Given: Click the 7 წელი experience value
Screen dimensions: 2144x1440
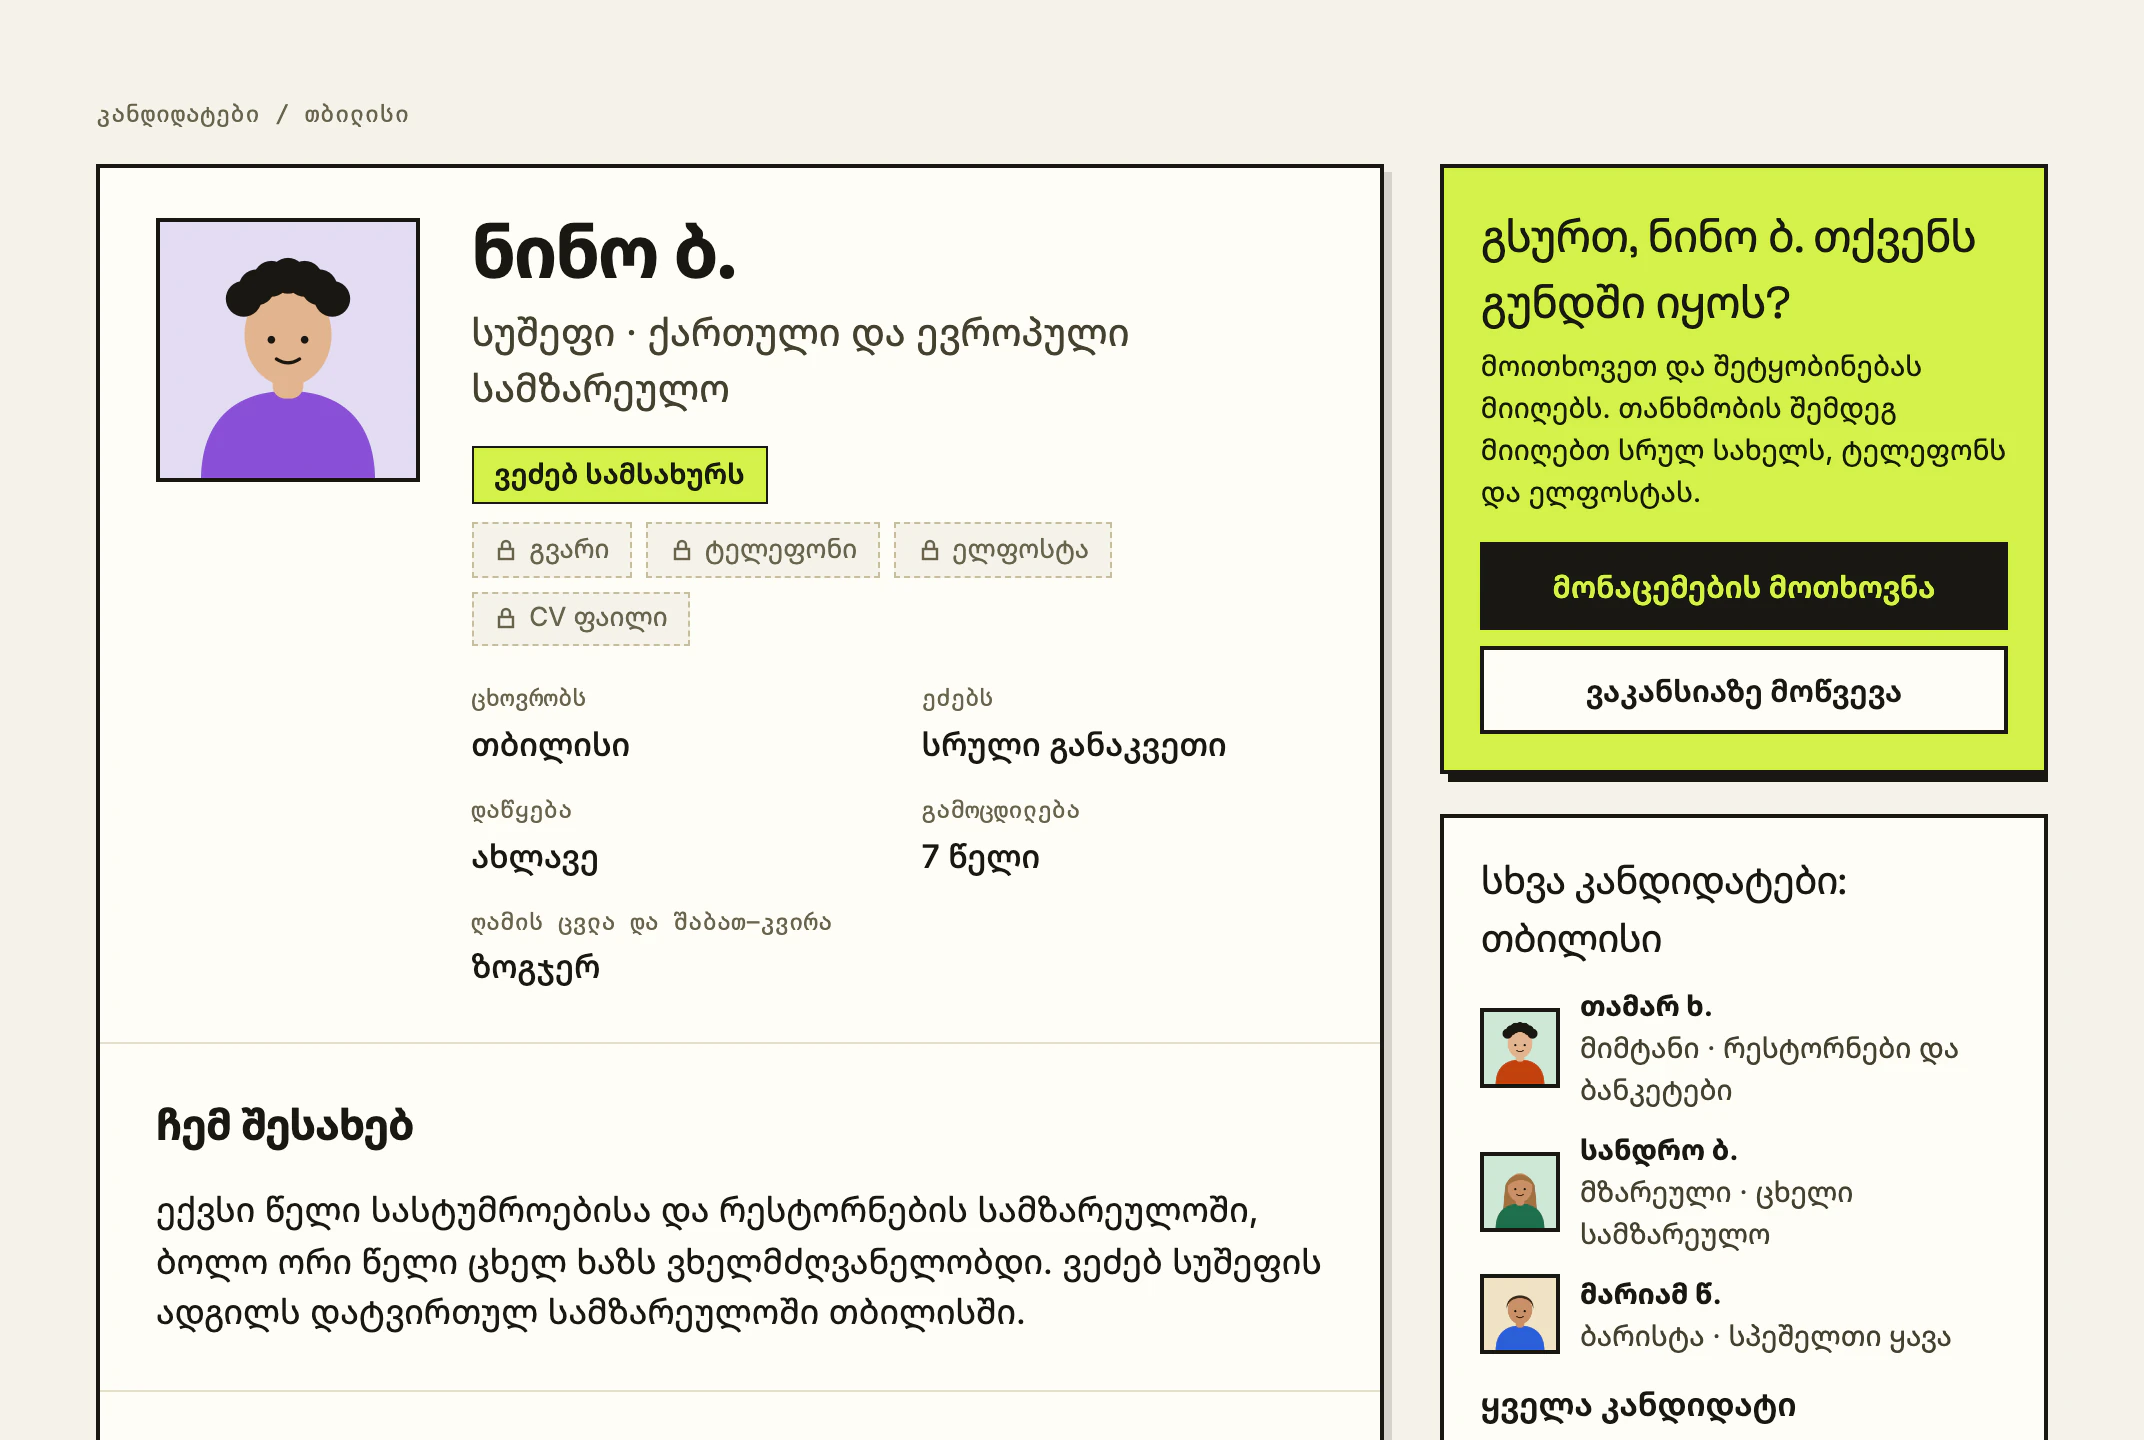Looking at the screenshot, I should (980, 858).
